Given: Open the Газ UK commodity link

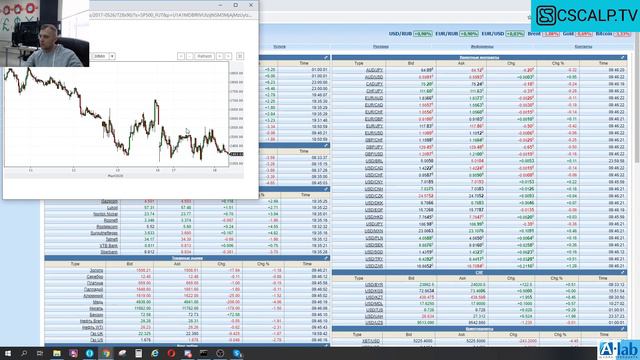Looking at the screenshot, I should tap(97, 334).
